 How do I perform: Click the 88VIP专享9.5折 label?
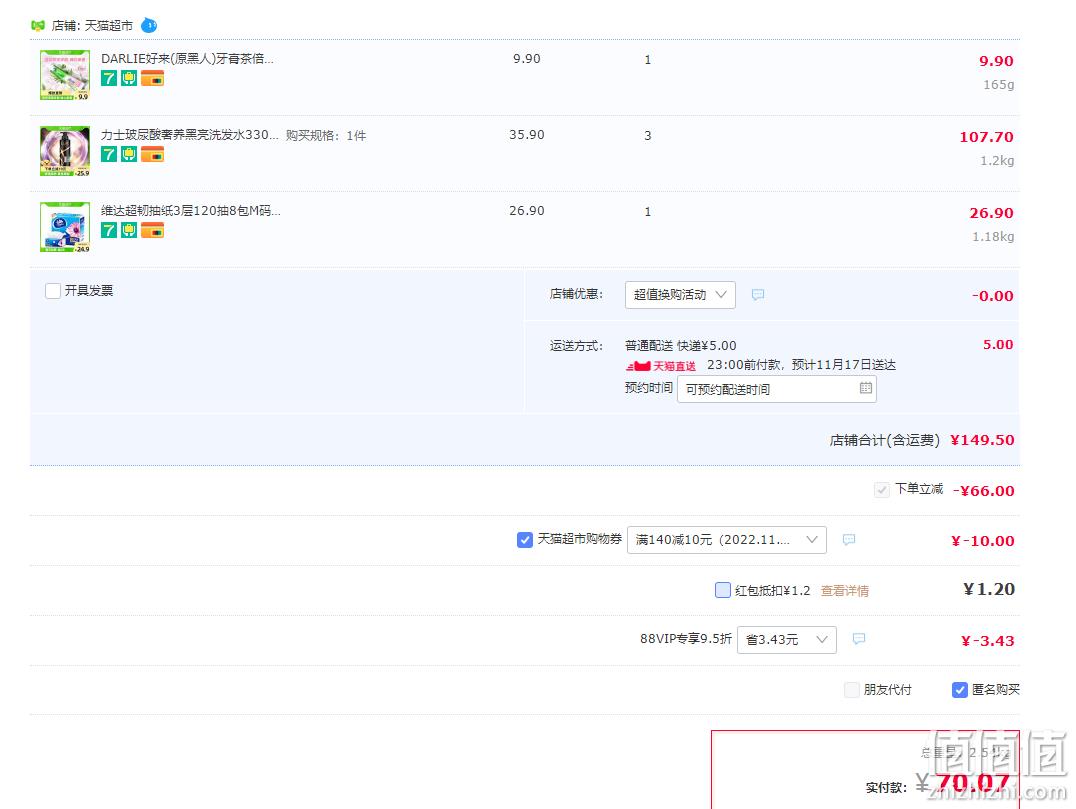click(x=686, y=639)
